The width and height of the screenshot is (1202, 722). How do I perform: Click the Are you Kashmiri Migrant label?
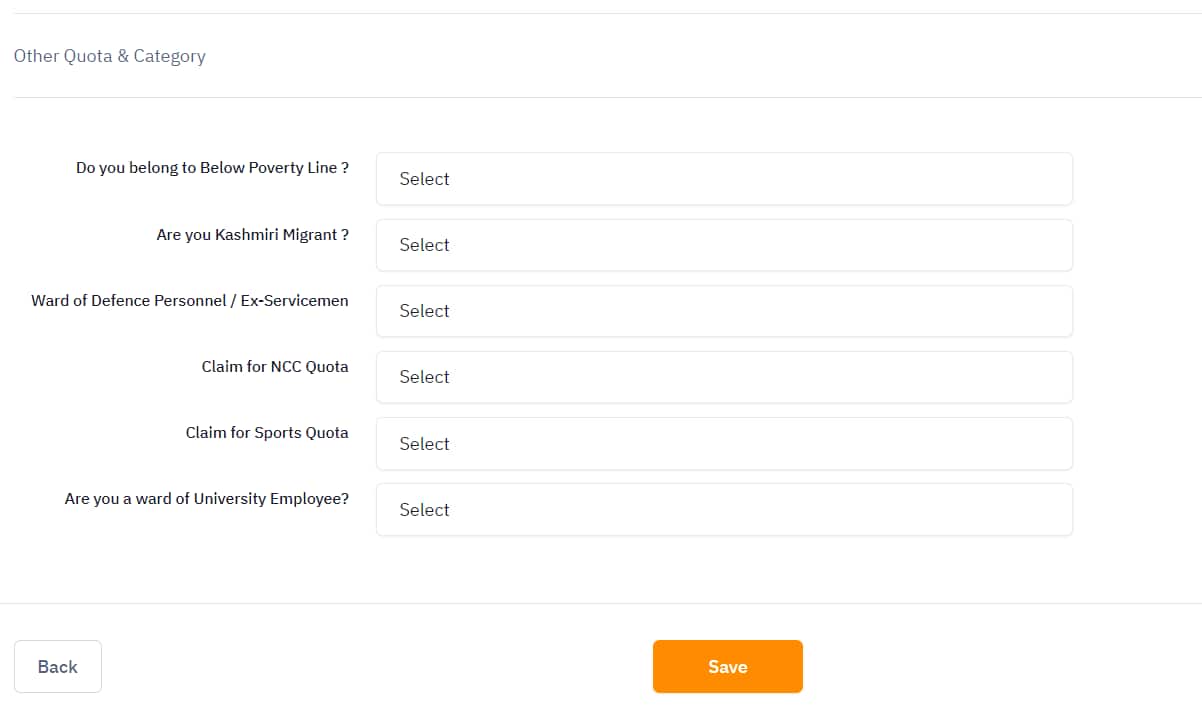[252, 234]
